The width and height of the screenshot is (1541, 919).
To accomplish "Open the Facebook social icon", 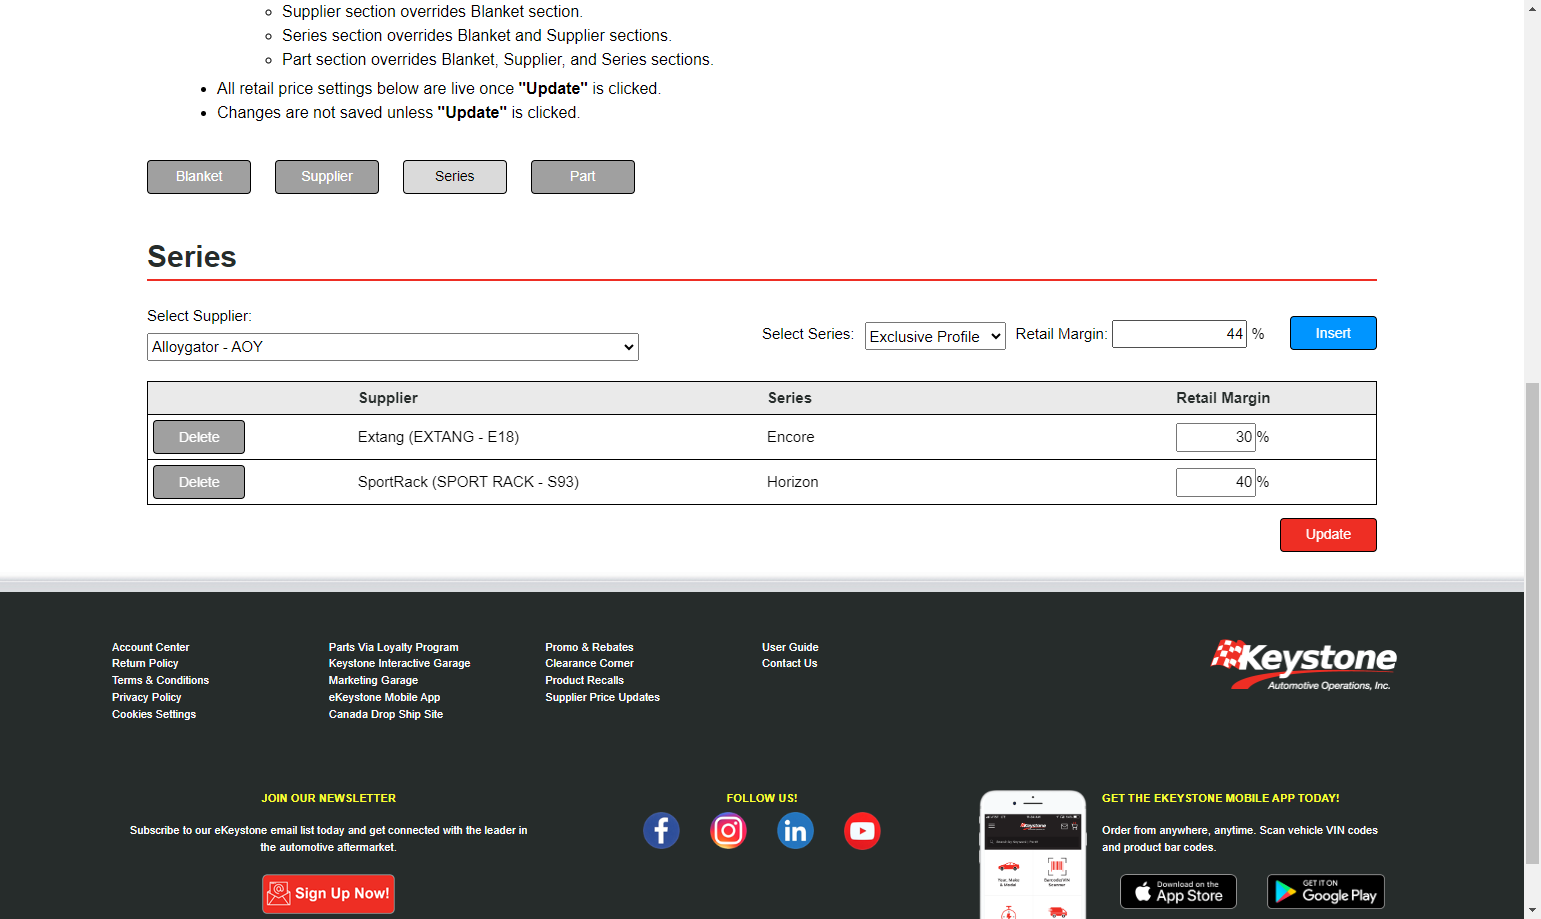I will coord(661,831).
